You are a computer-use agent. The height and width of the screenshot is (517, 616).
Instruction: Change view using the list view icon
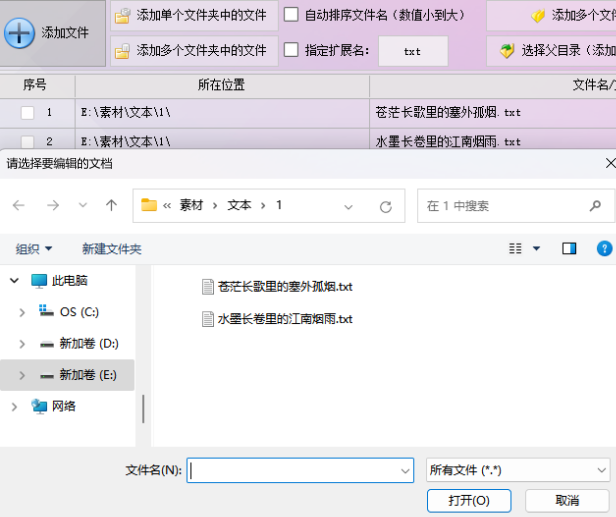click(x=515, y=248)
